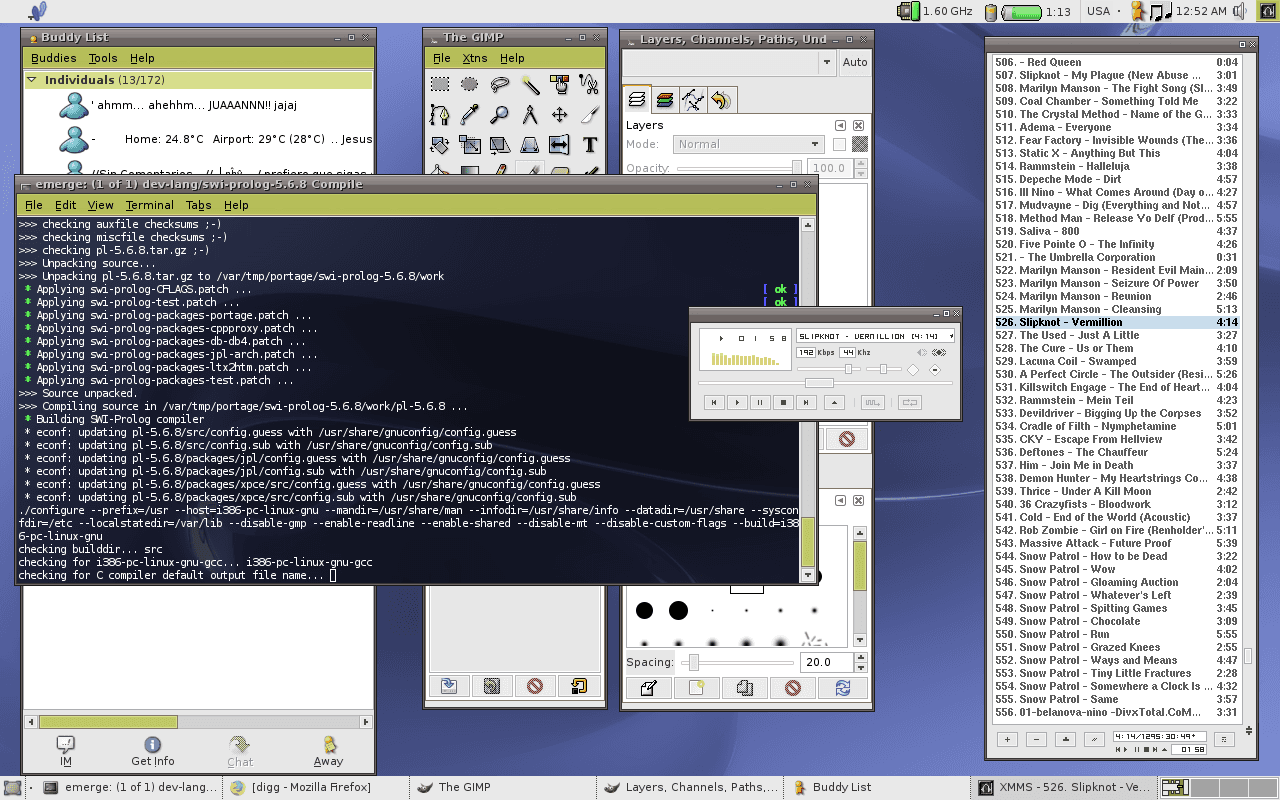Select the Measure compass tool

point(530,115)
